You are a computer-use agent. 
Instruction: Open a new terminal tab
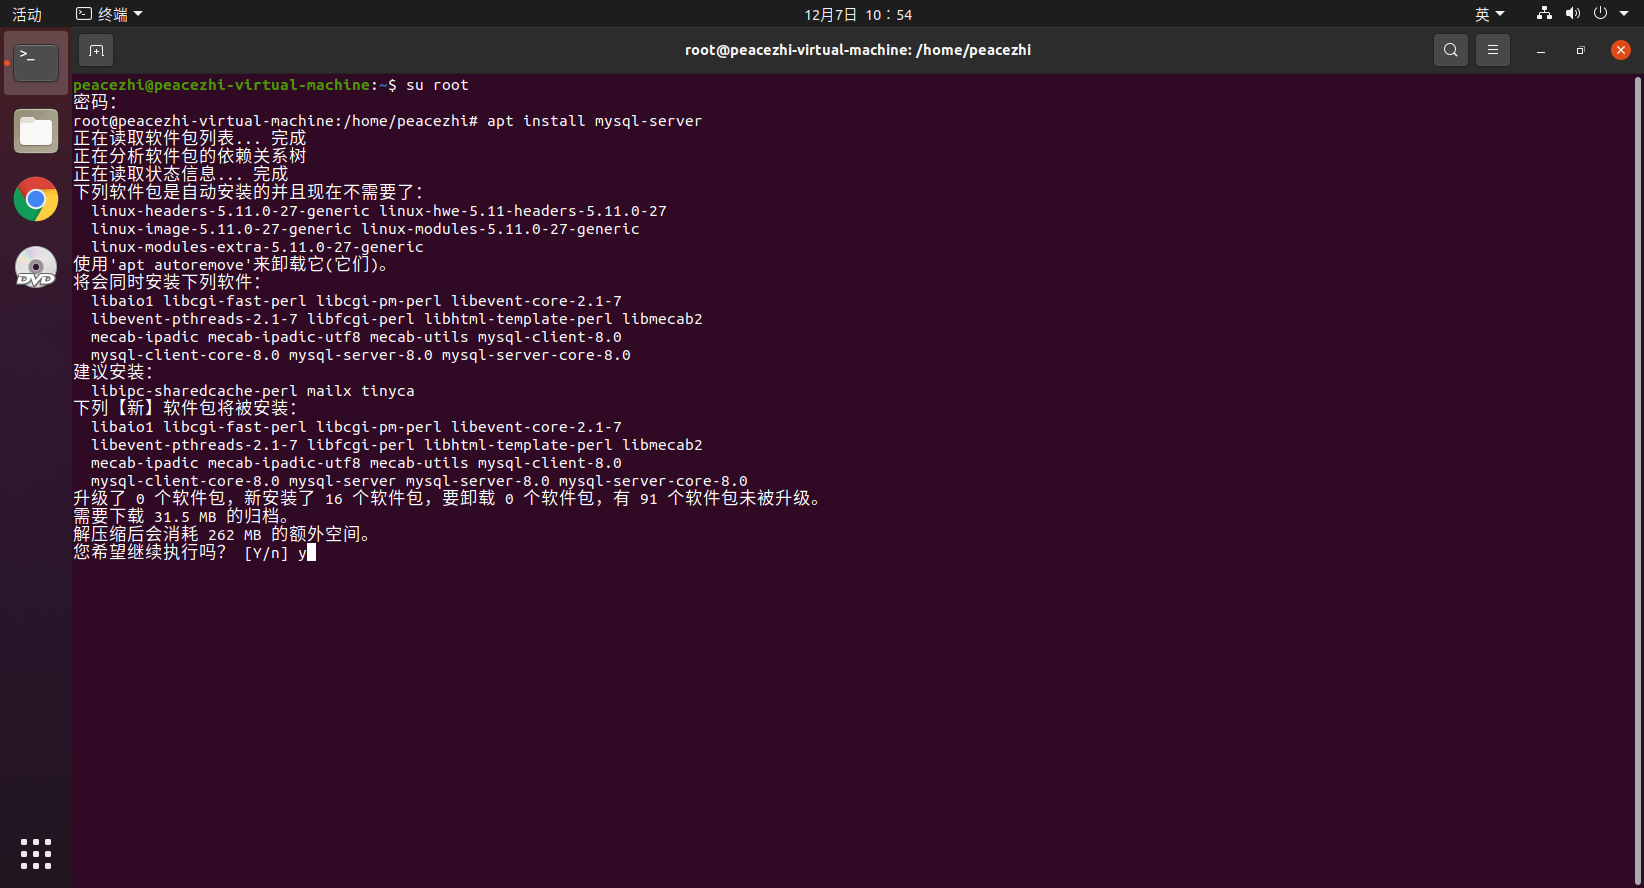[96, 50]
